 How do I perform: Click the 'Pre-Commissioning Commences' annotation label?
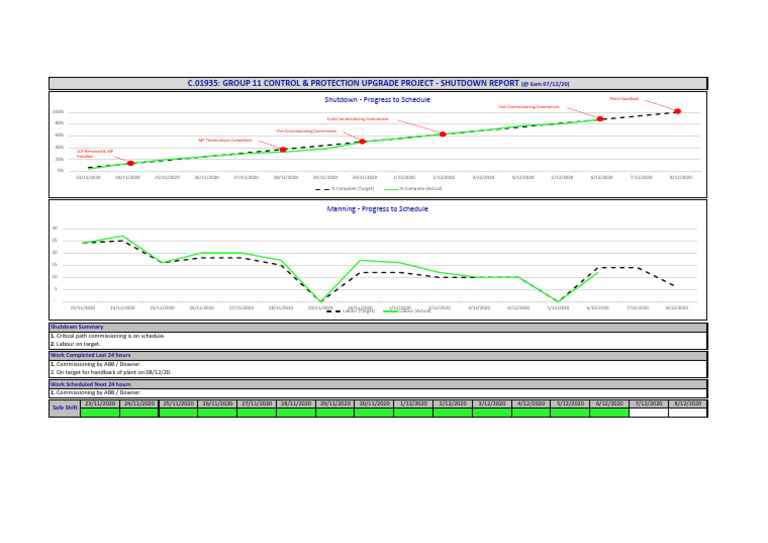point(307,131)
